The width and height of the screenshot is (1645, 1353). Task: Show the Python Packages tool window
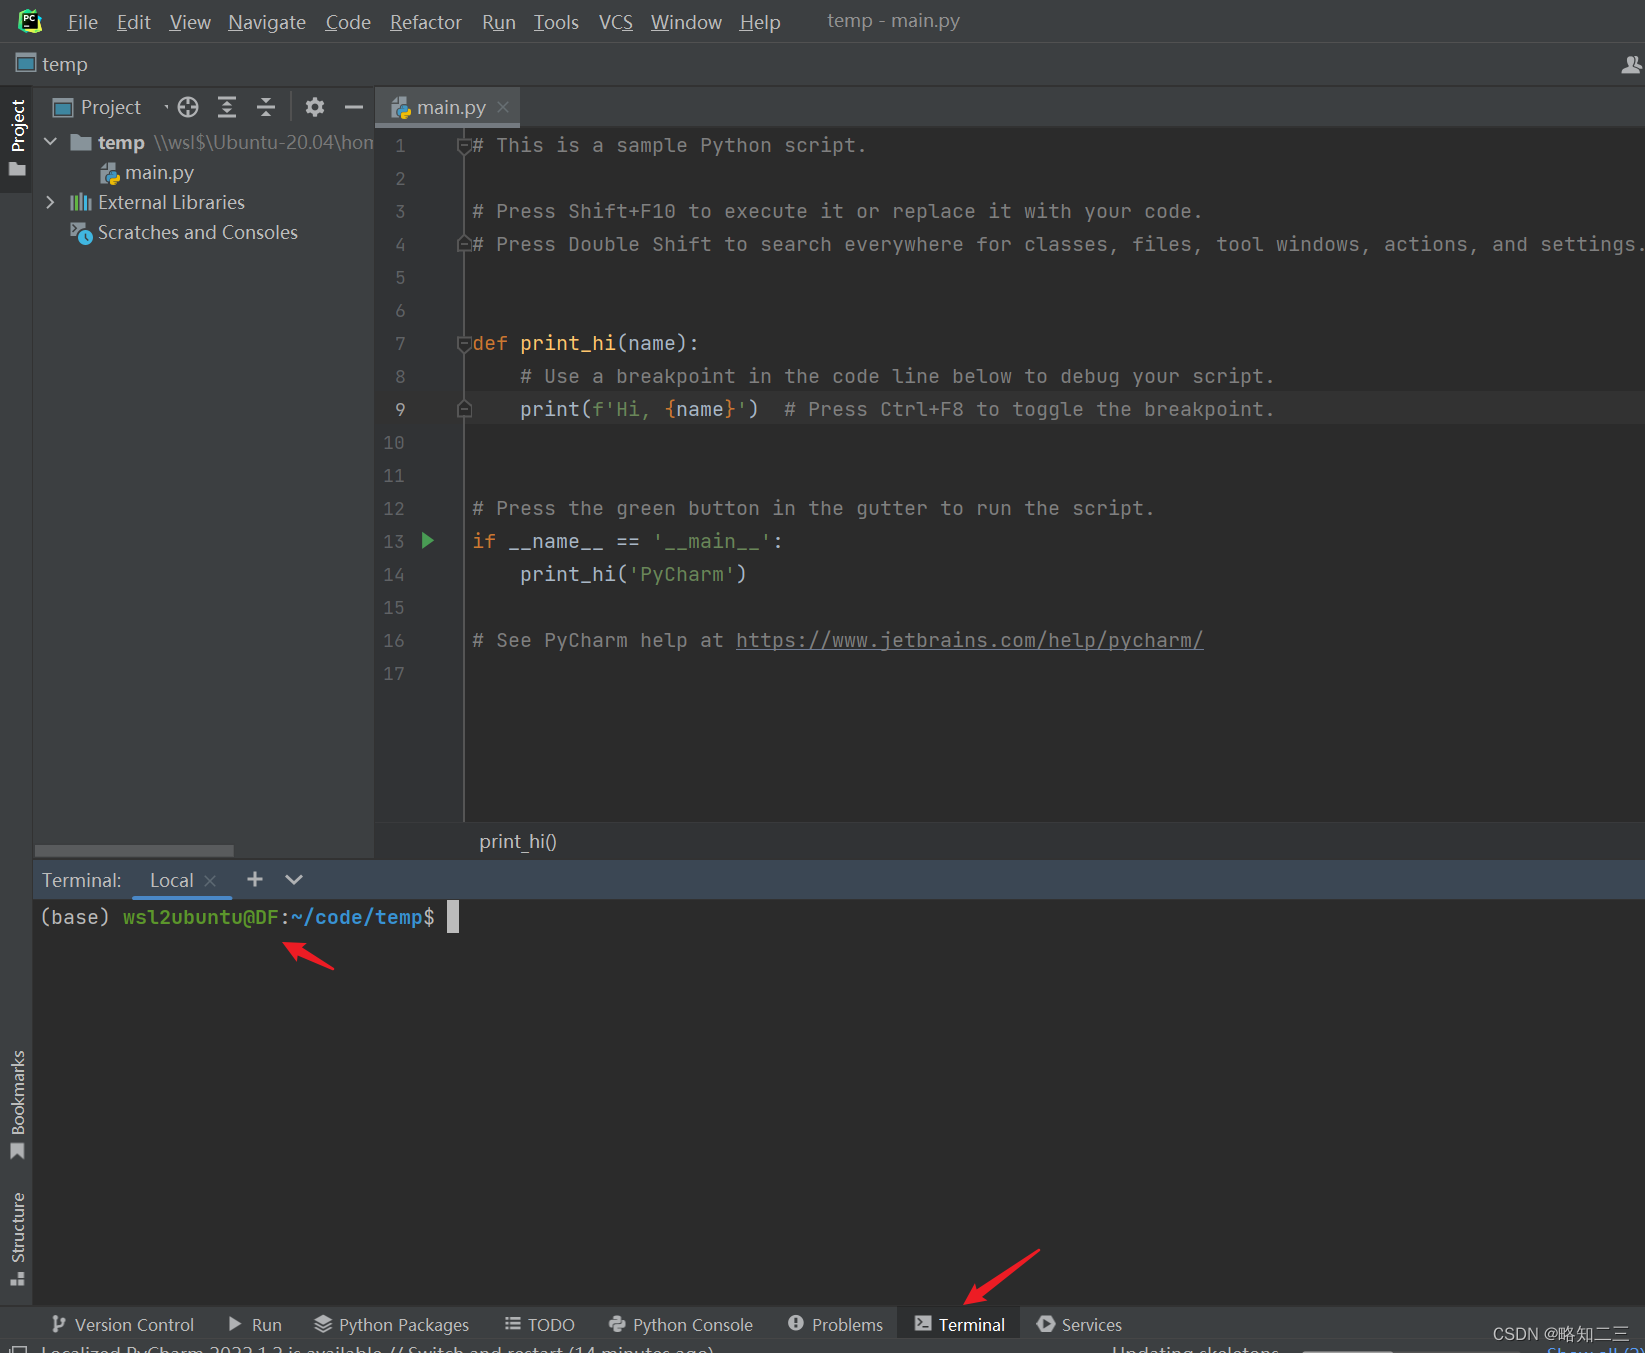[x=391, y=1324]
